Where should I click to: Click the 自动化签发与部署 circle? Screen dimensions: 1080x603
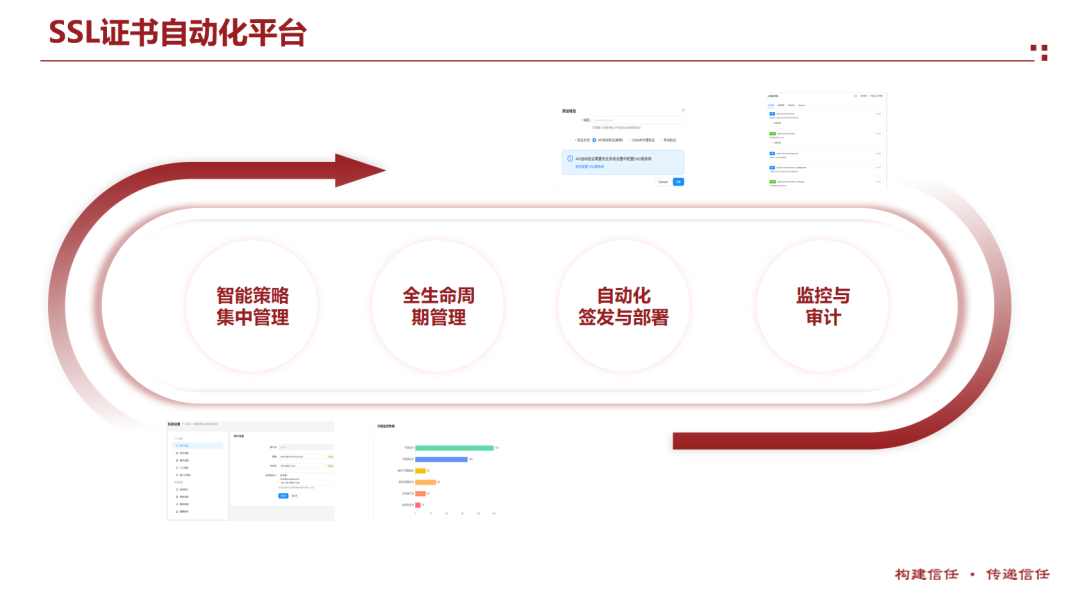[623, 306]
